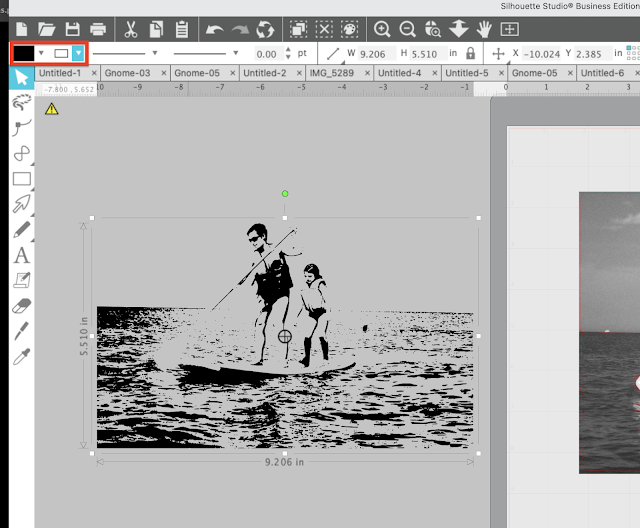Open a file with the folder icon

click(x=46, y=29)
